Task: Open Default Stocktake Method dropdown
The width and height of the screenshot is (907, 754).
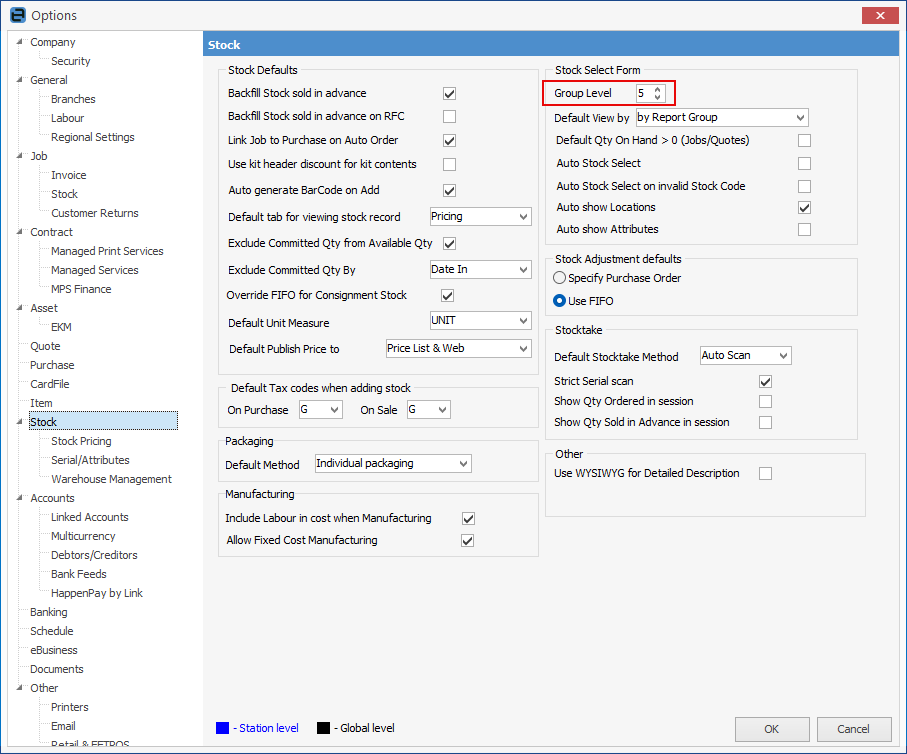Action: pos(746,355)
